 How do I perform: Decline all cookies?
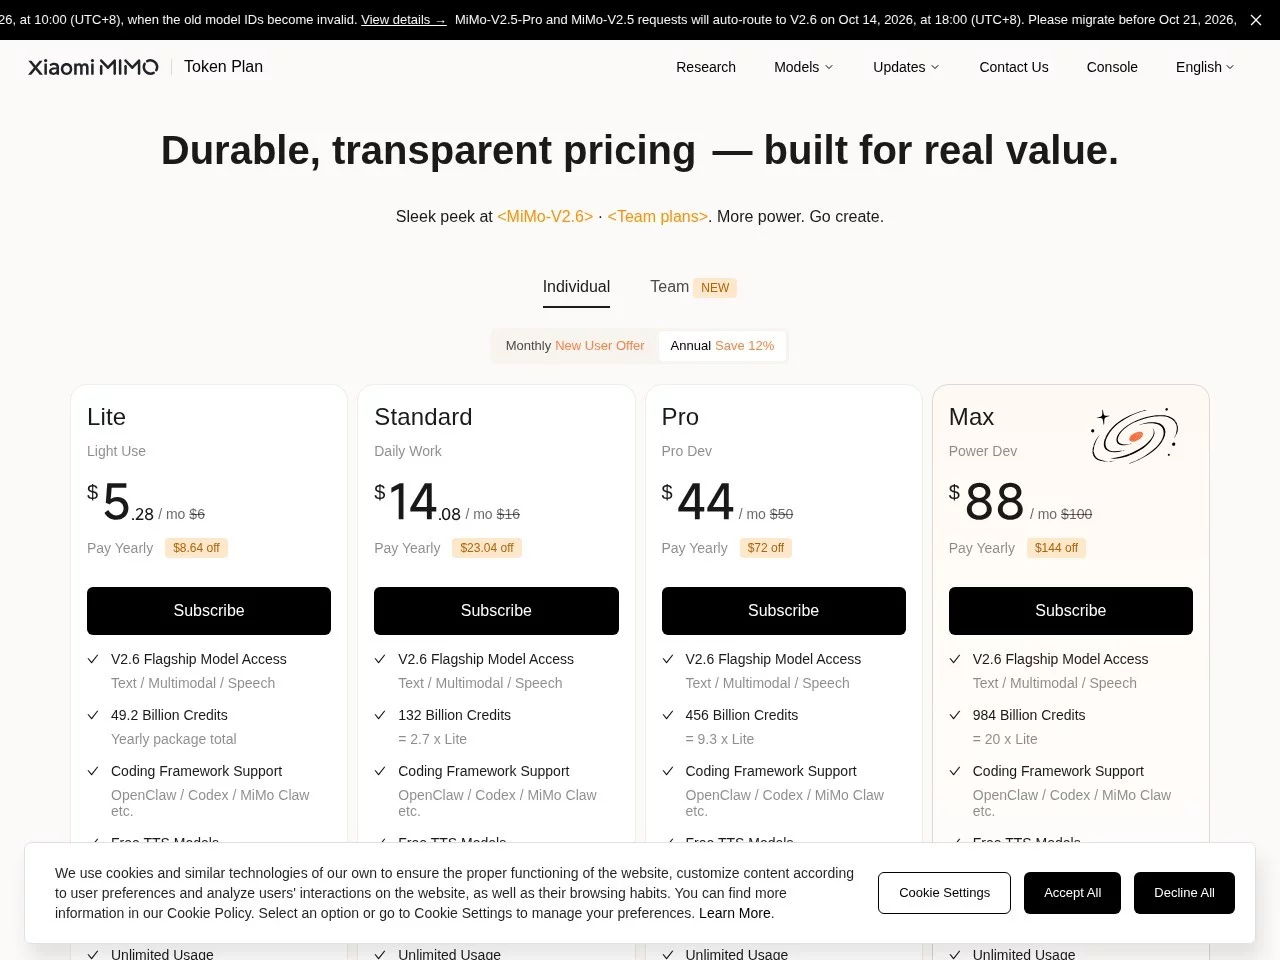[x=1184, y=893]
